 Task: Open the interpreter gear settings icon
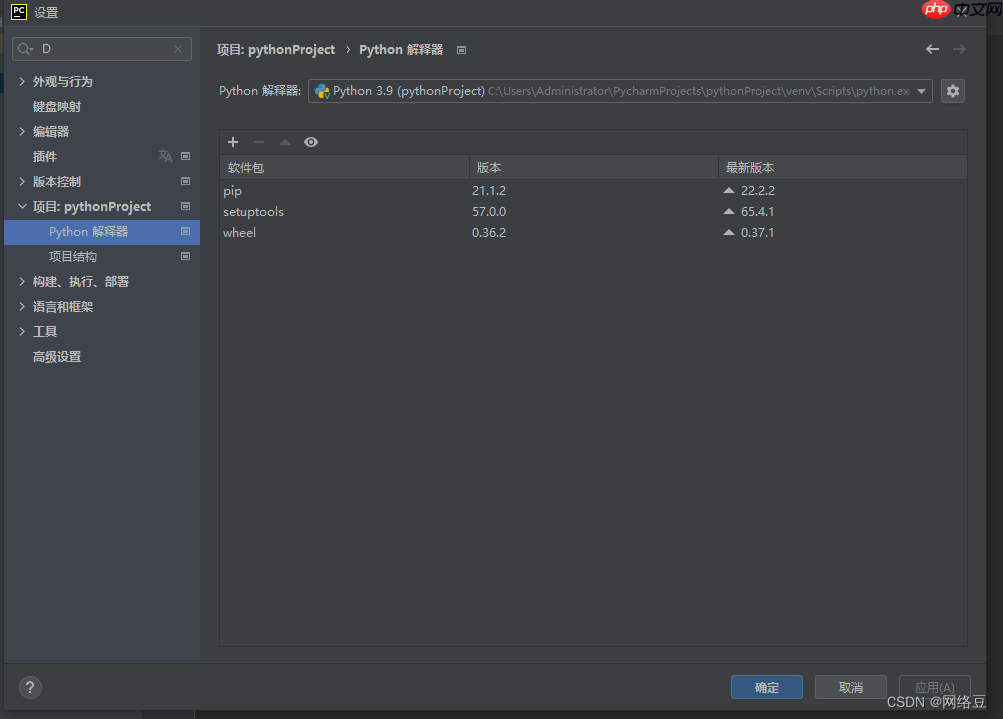point(953,91)
